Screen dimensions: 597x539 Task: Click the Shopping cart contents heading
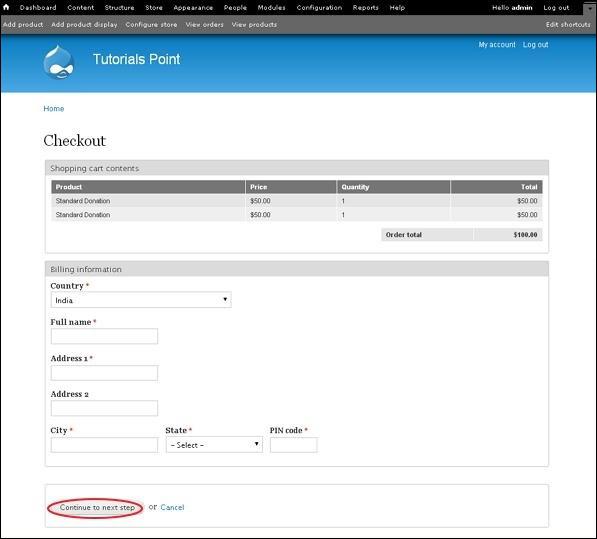(x=94, y=168)
